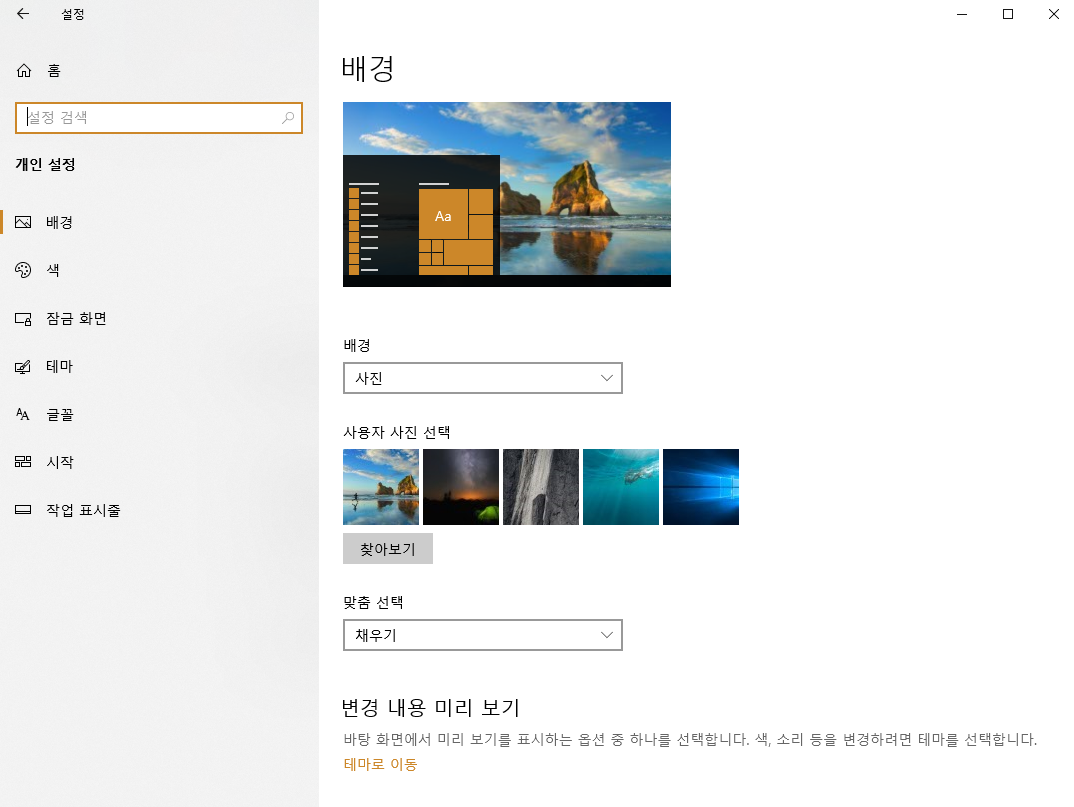Open the 맞춤 선택 dropdown showing 채우기
The image size is (1074, 807).
point(483,635)
